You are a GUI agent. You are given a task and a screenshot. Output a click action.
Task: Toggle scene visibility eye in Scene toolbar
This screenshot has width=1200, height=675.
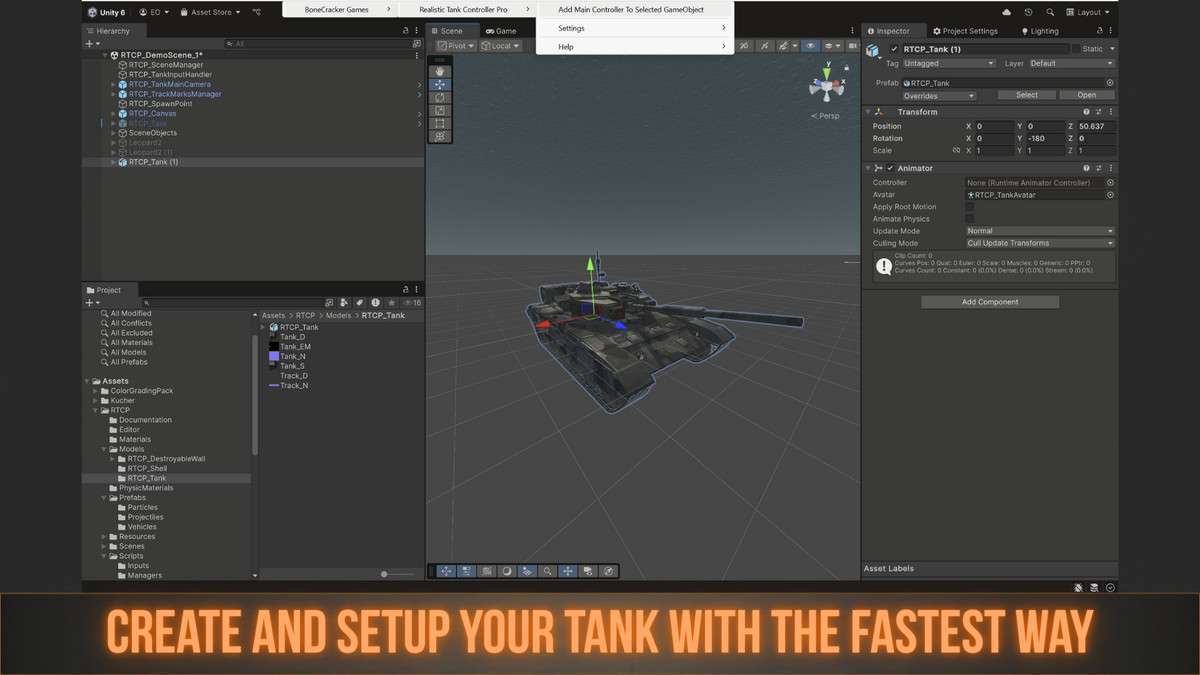(810, 46)
